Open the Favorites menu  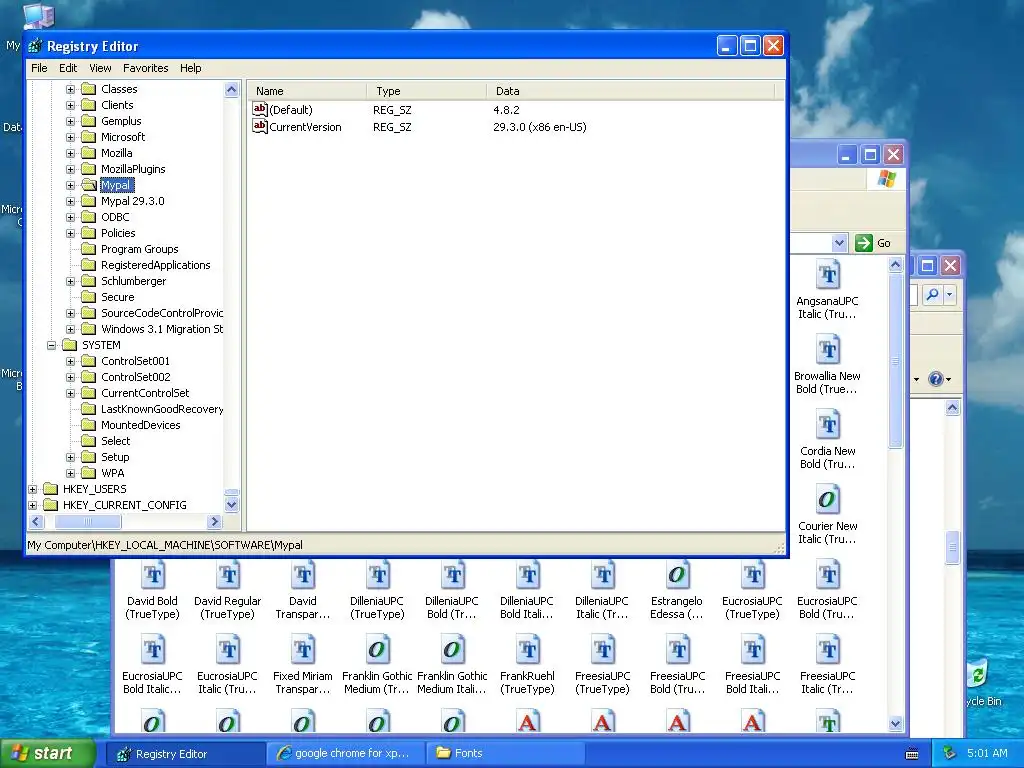(x=146, y=68)
